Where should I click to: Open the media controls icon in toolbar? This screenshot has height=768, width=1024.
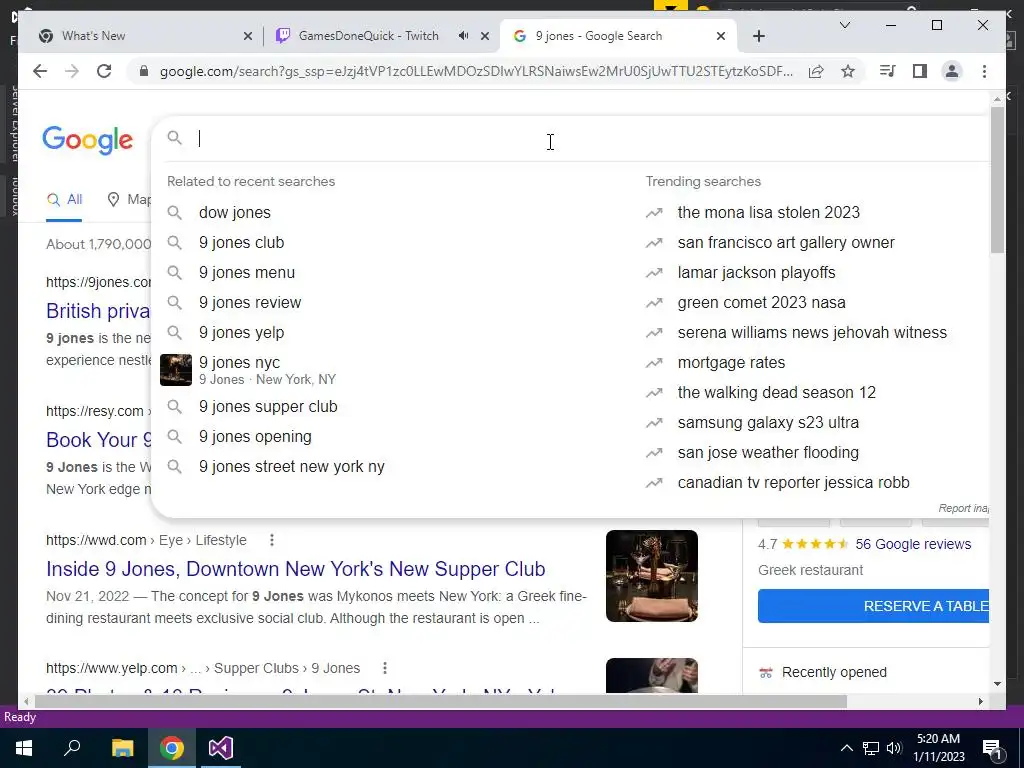(888, 71)
